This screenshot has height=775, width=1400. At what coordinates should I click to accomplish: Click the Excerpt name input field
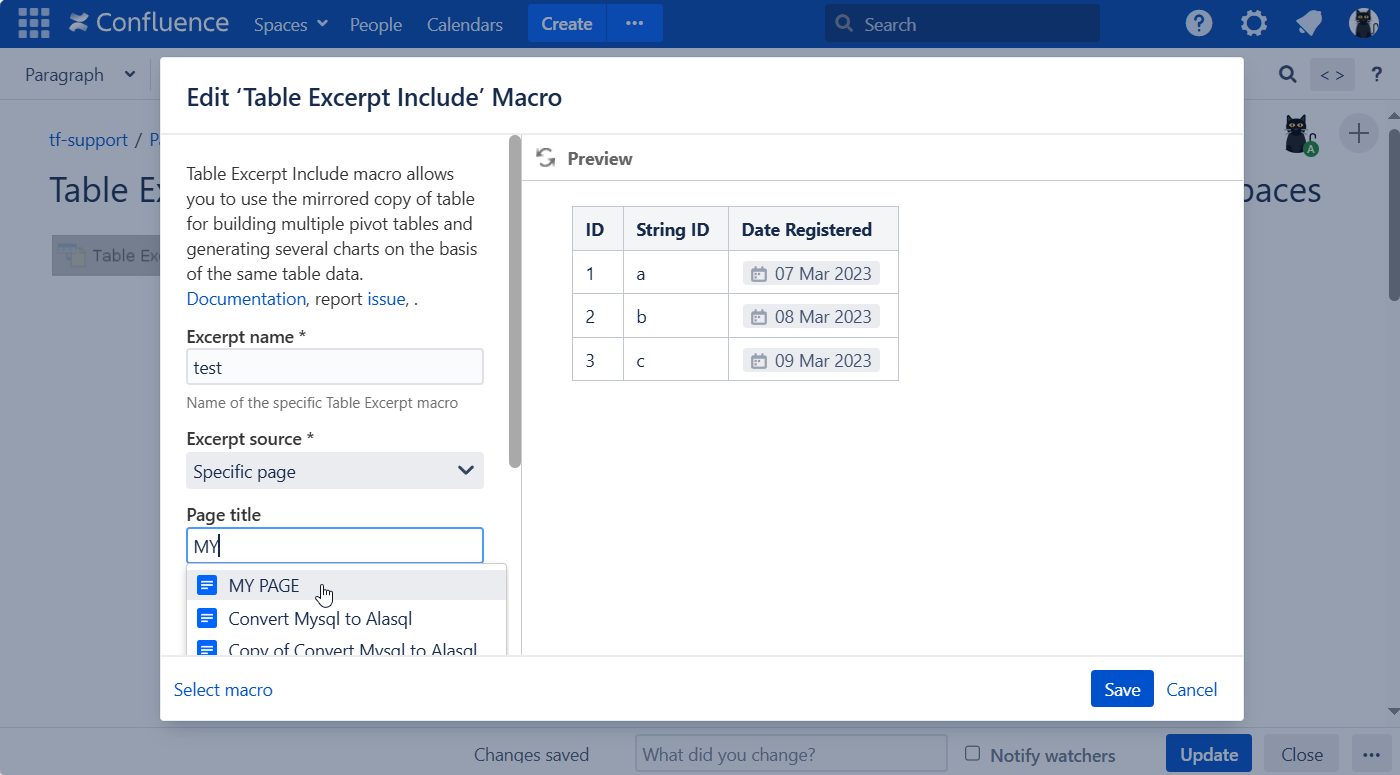pos(335,367)
